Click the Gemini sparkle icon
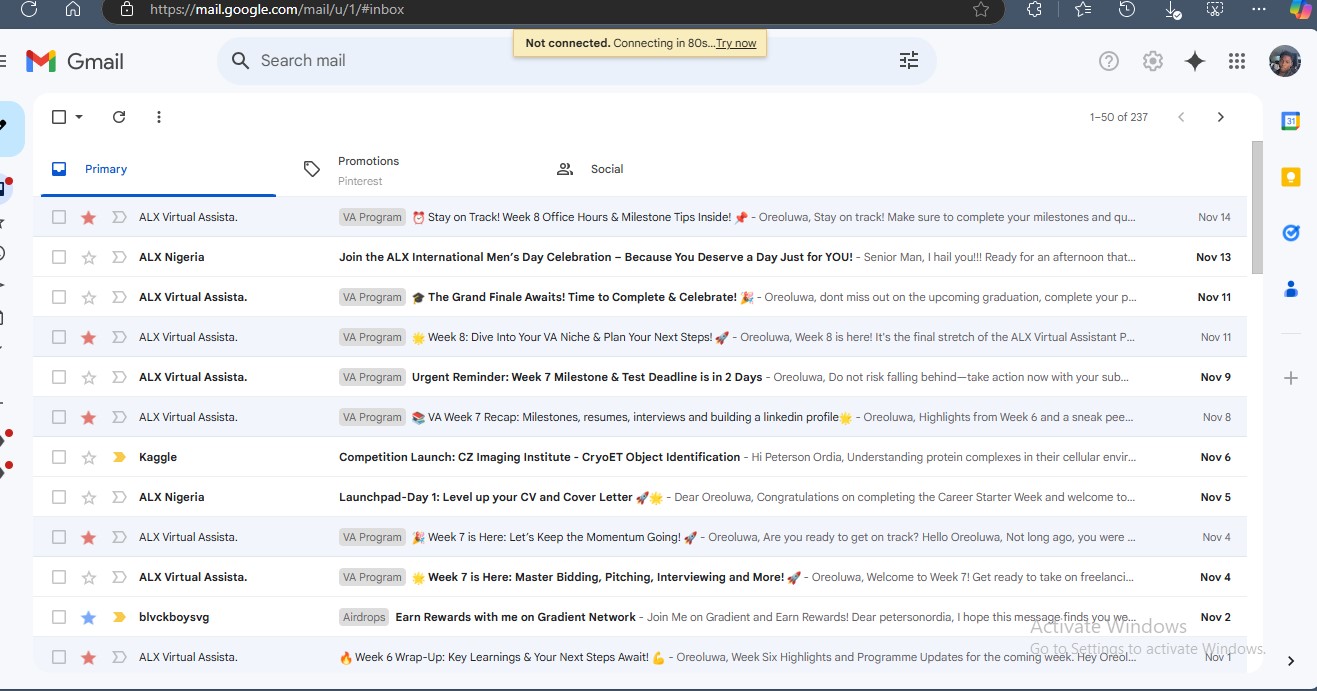The image size is (1317, 691). [x=1194, y=61]
